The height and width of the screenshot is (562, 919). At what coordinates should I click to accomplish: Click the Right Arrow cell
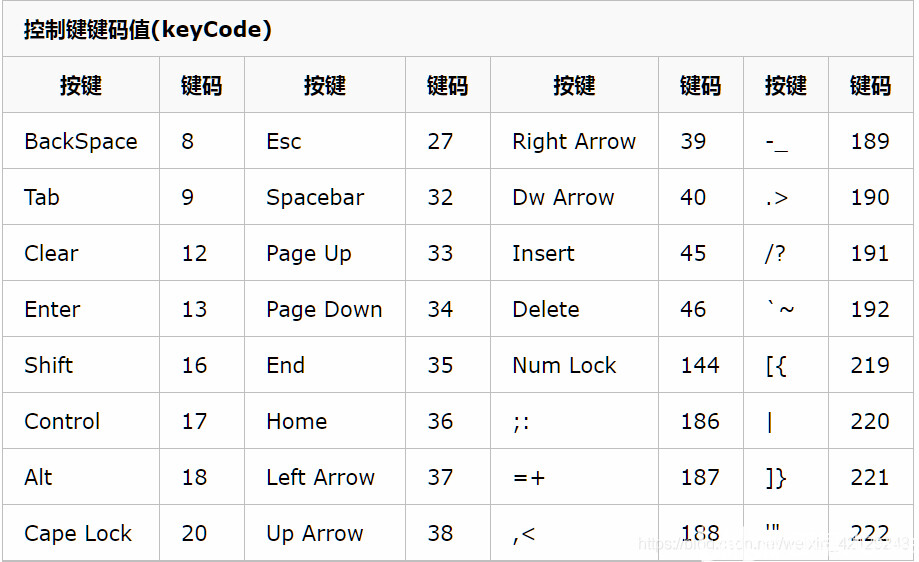[574, 141]
